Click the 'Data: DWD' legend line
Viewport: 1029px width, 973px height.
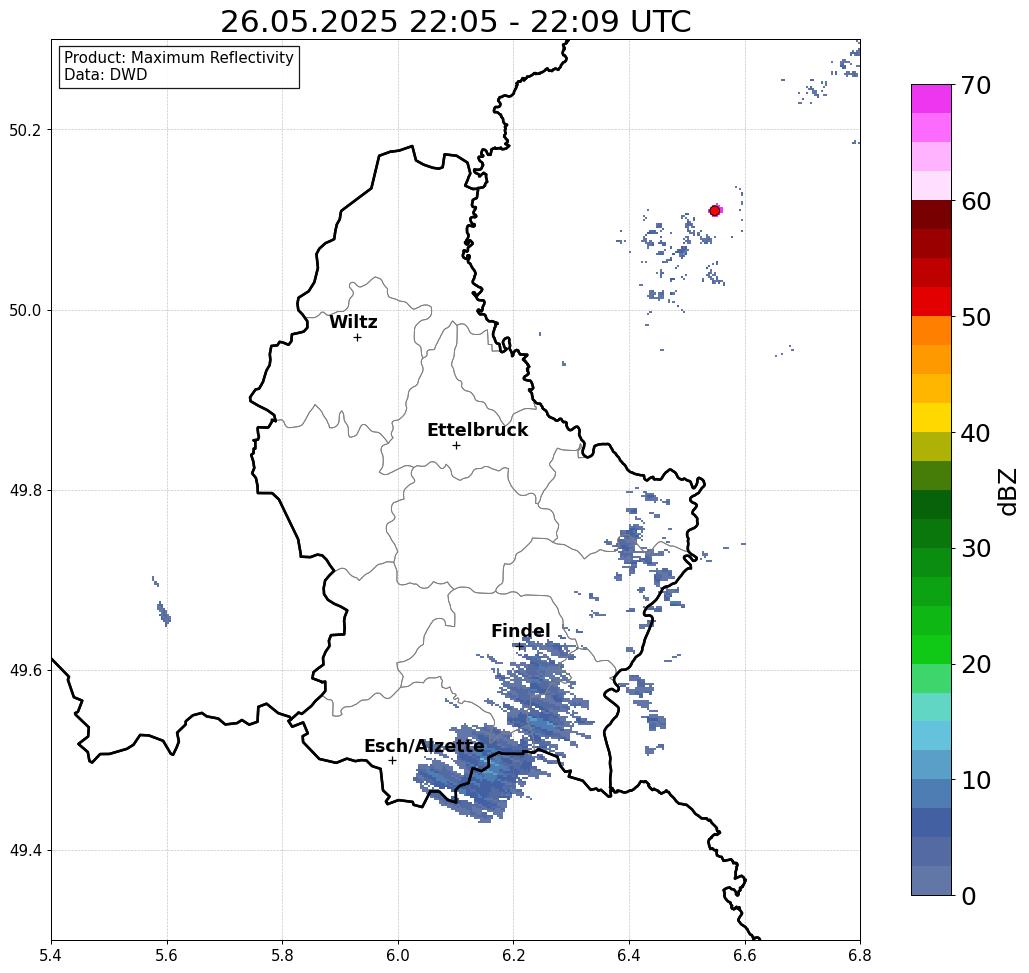pos(106,75)
